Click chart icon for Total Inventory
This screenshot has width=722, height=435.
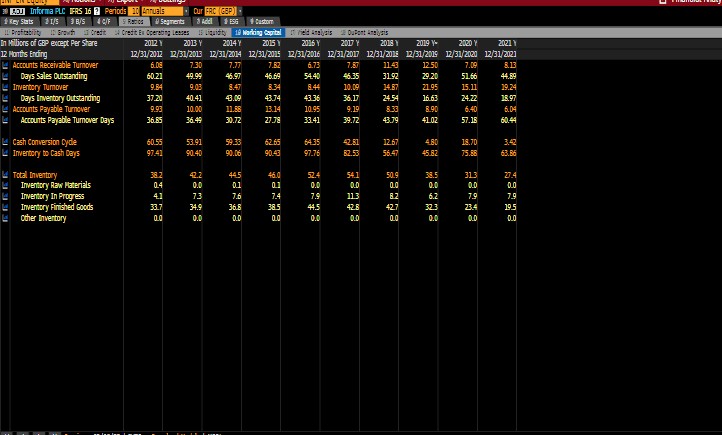point(5,175)
